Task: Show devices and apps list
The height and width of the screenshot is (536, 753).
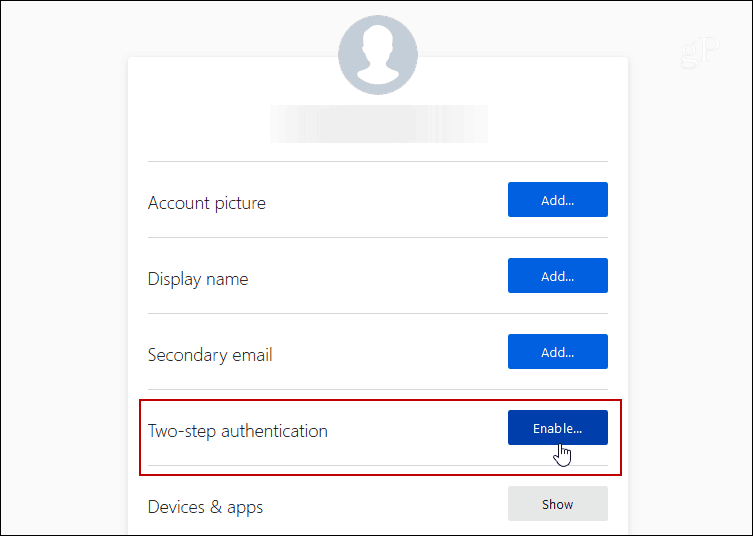Action: pos(558,503)
